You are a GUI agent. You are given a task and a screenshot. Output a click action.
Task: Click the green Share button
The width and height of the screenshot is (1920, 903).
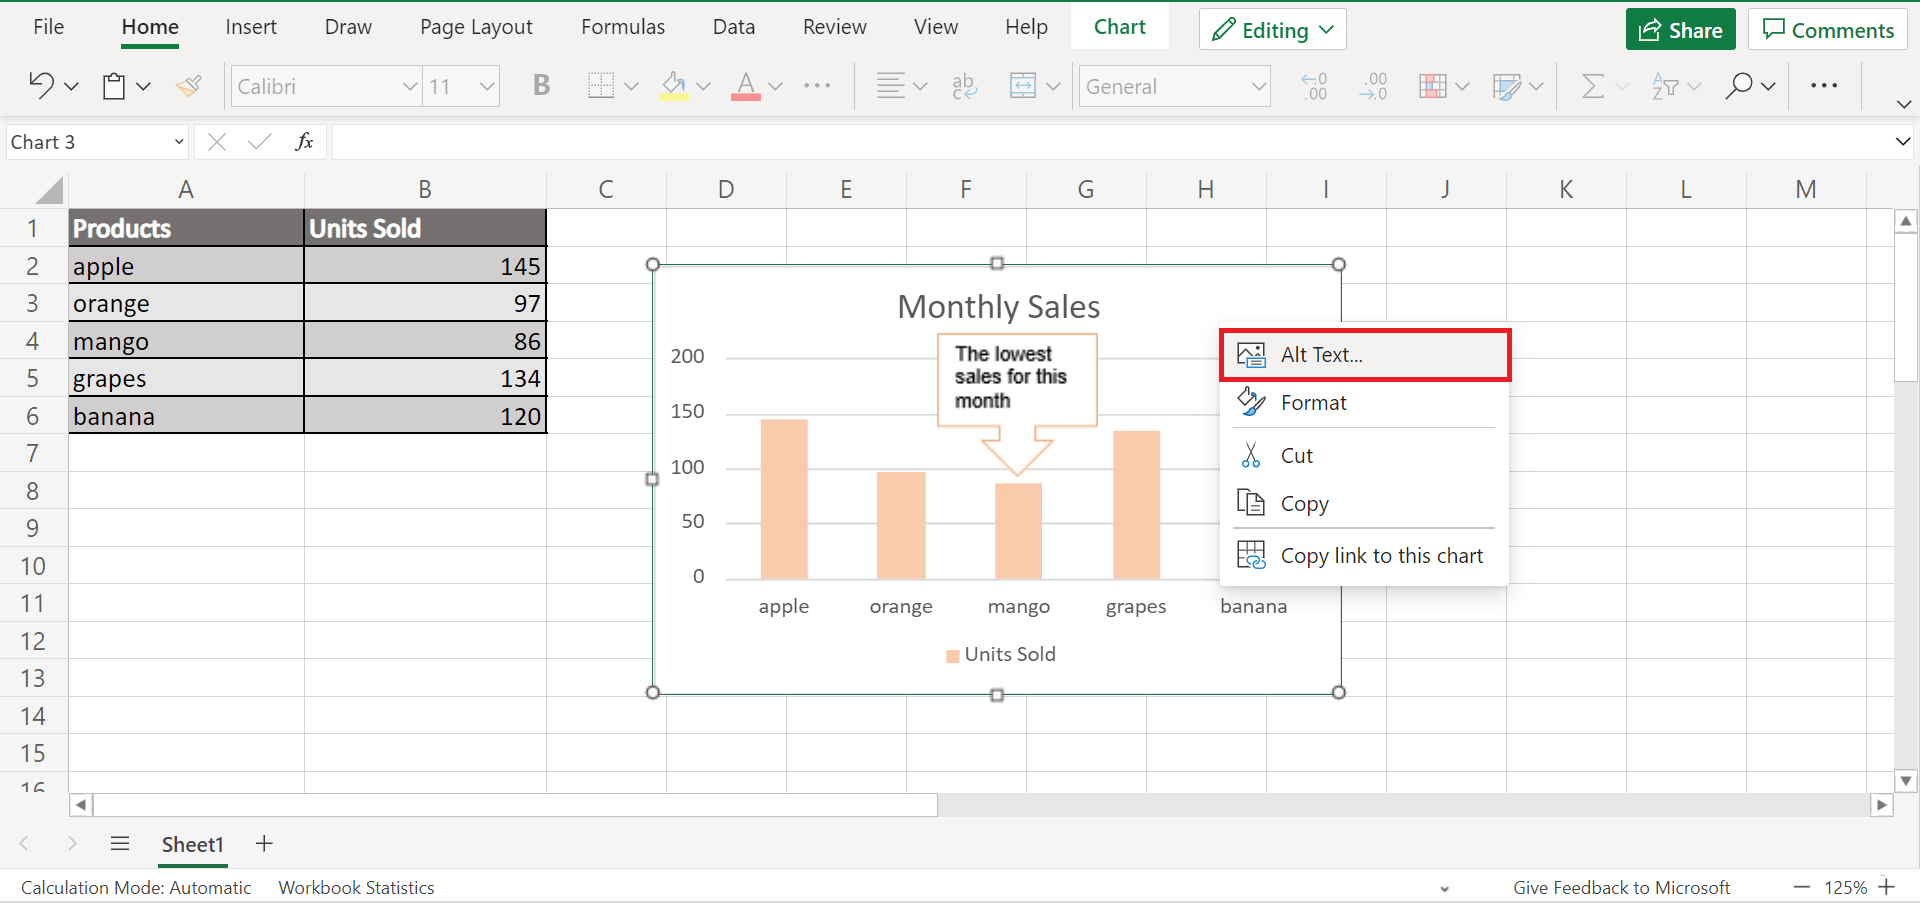[1679, 29]
